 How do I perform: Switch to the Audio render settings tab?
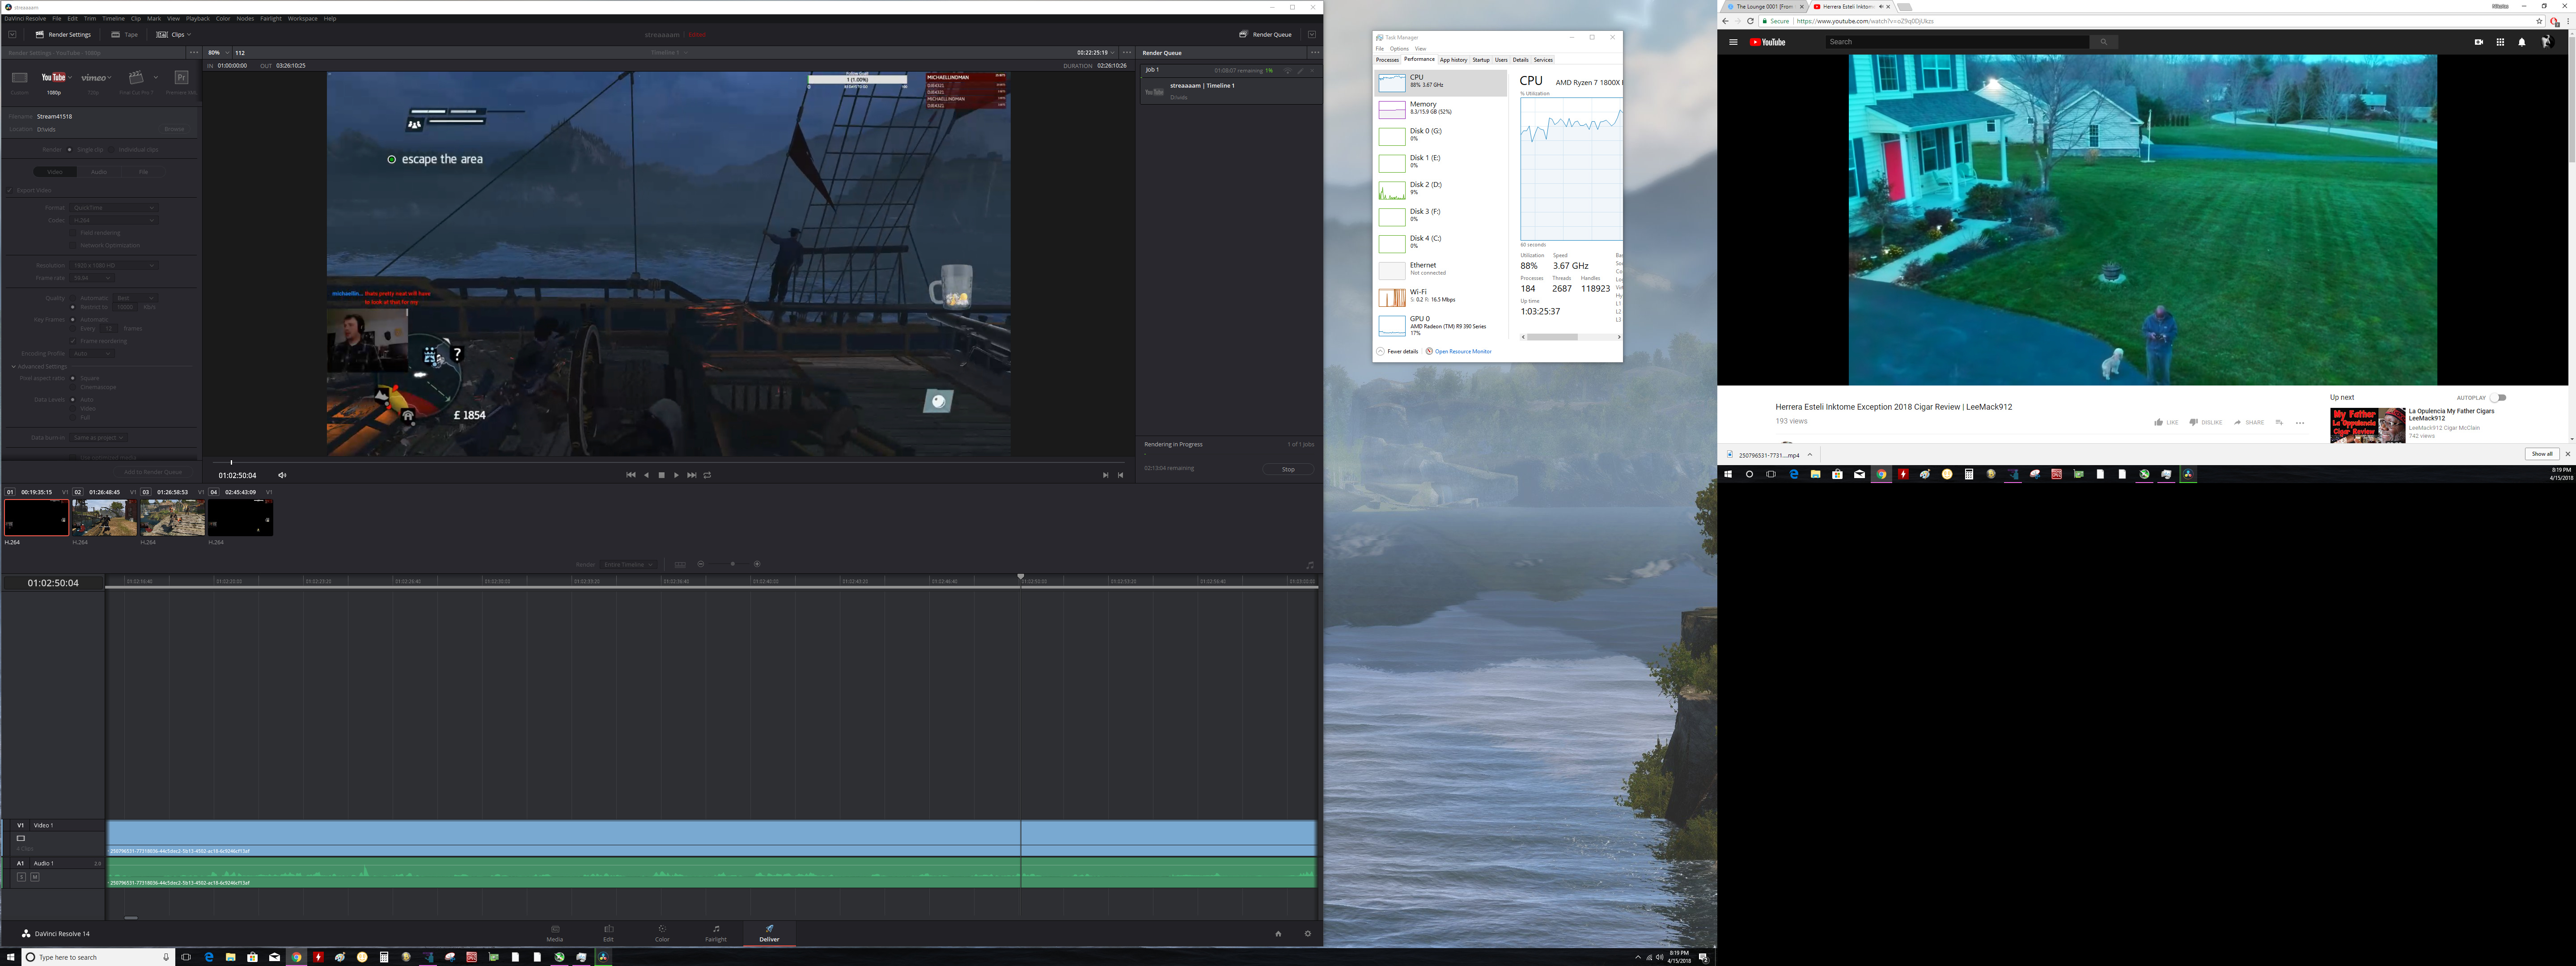99,172
